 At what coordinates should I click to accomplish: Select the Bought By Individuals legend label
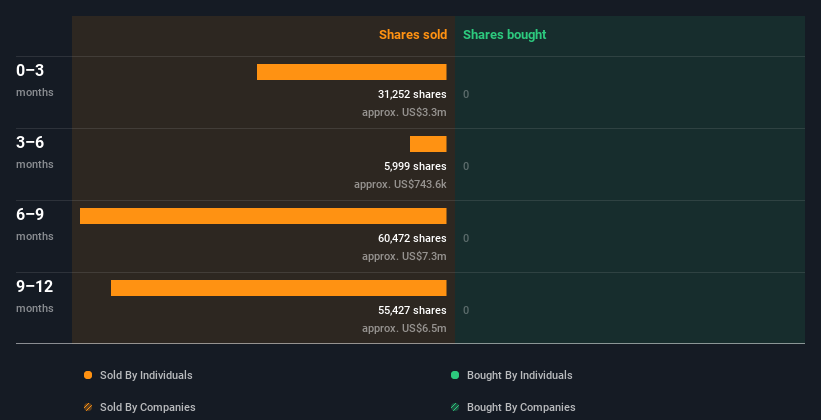[519, 375]
